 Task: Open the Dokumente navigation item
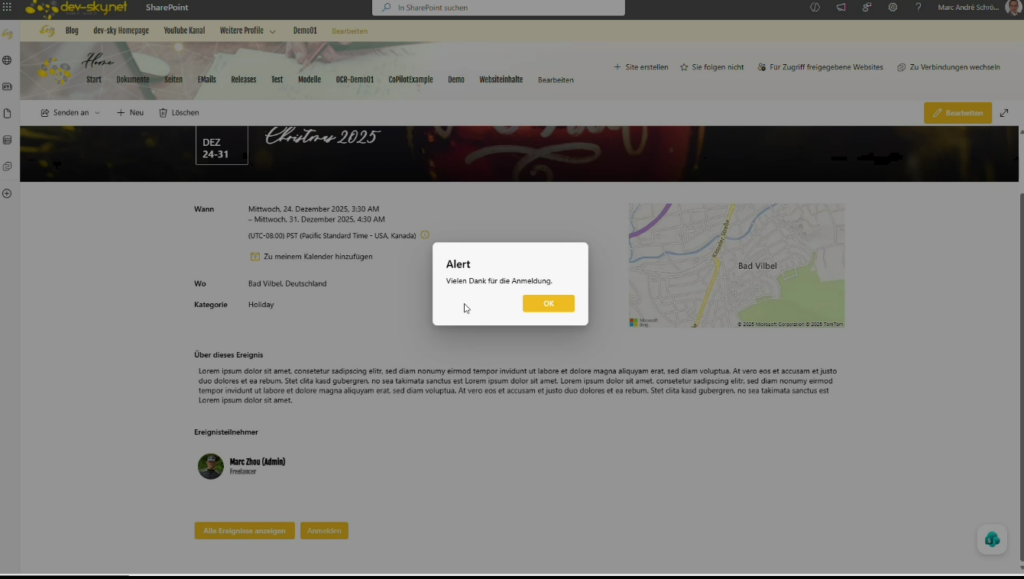click(x=133, y=80)
